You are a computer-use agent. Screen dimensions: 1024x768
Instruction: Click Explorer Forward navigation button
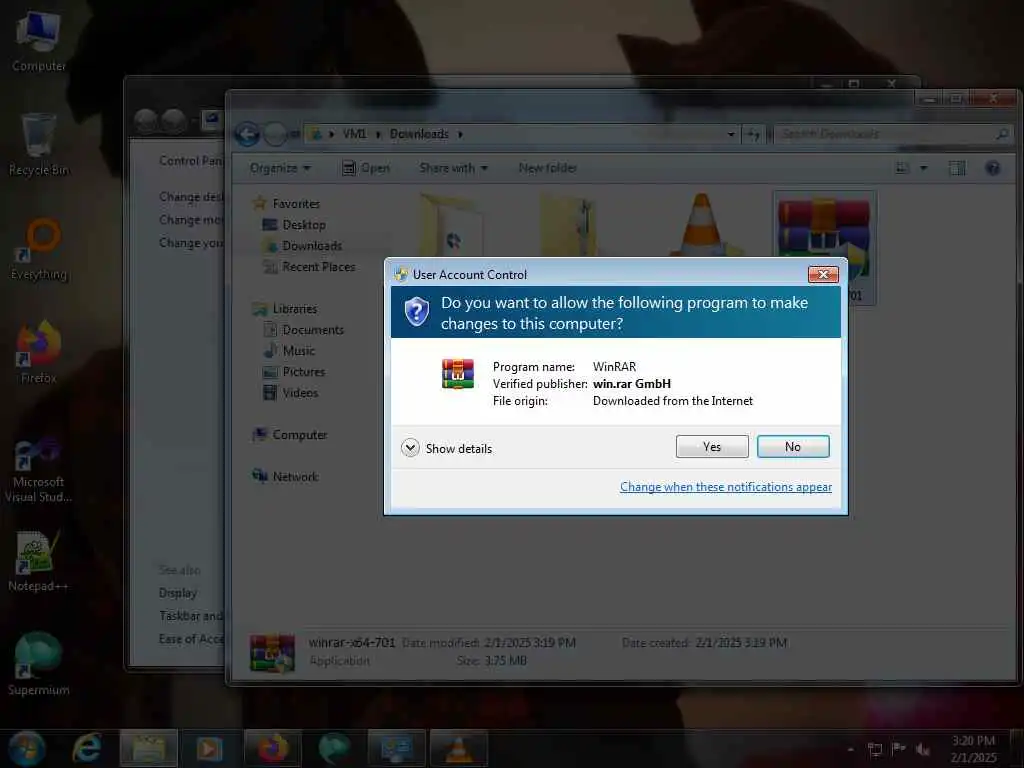coord(275,134)
